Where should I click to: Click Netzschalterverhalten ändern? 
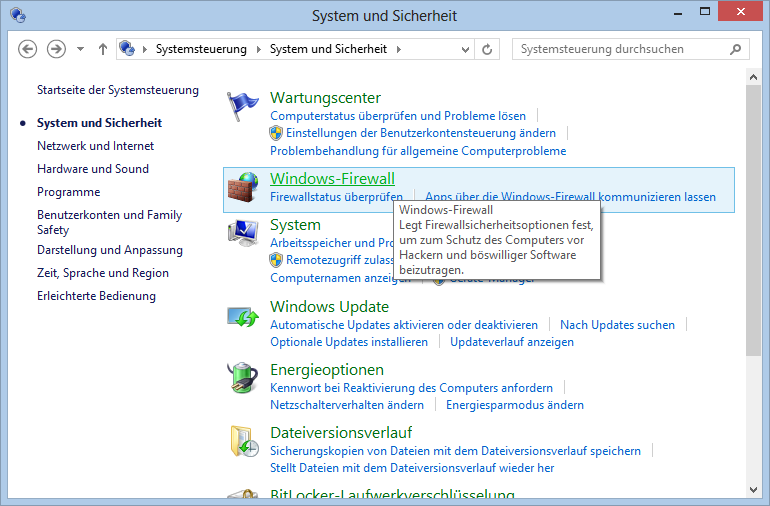(347, 405)
